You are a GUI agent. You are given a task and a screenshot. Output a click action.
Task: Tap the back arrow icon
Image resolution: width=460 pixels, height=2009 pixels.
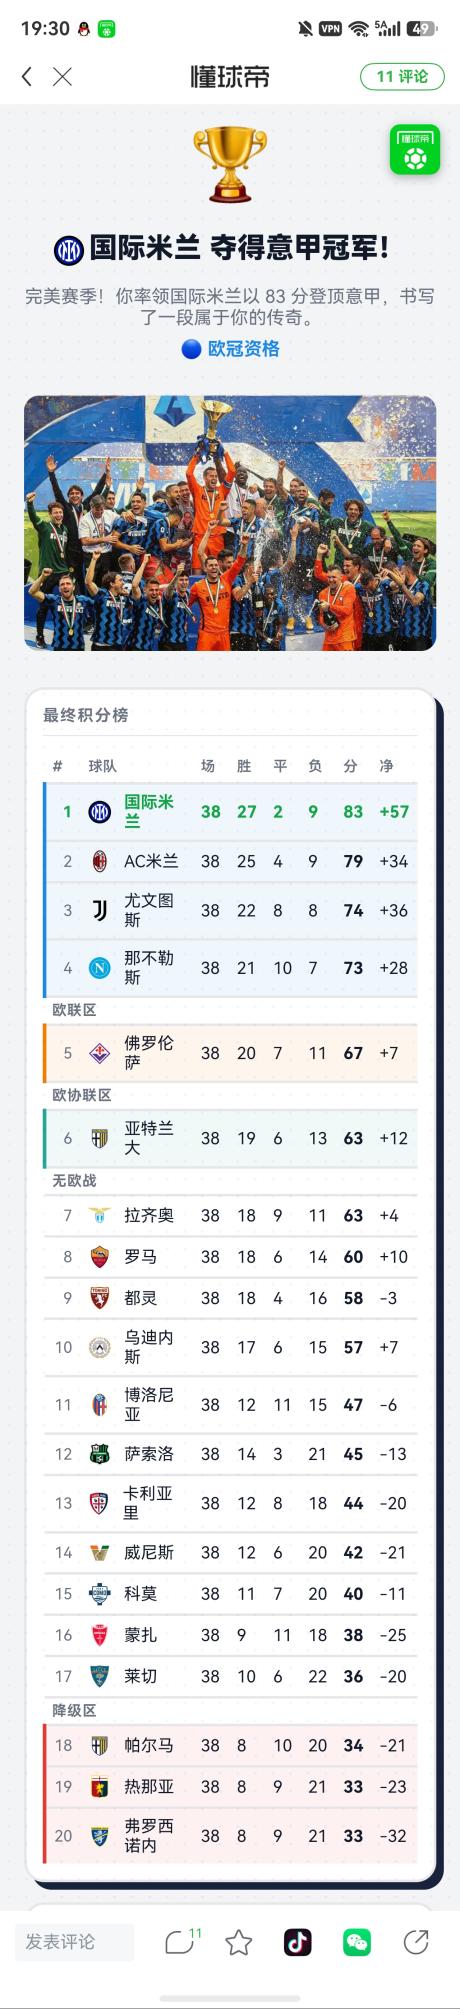[27, 76]
